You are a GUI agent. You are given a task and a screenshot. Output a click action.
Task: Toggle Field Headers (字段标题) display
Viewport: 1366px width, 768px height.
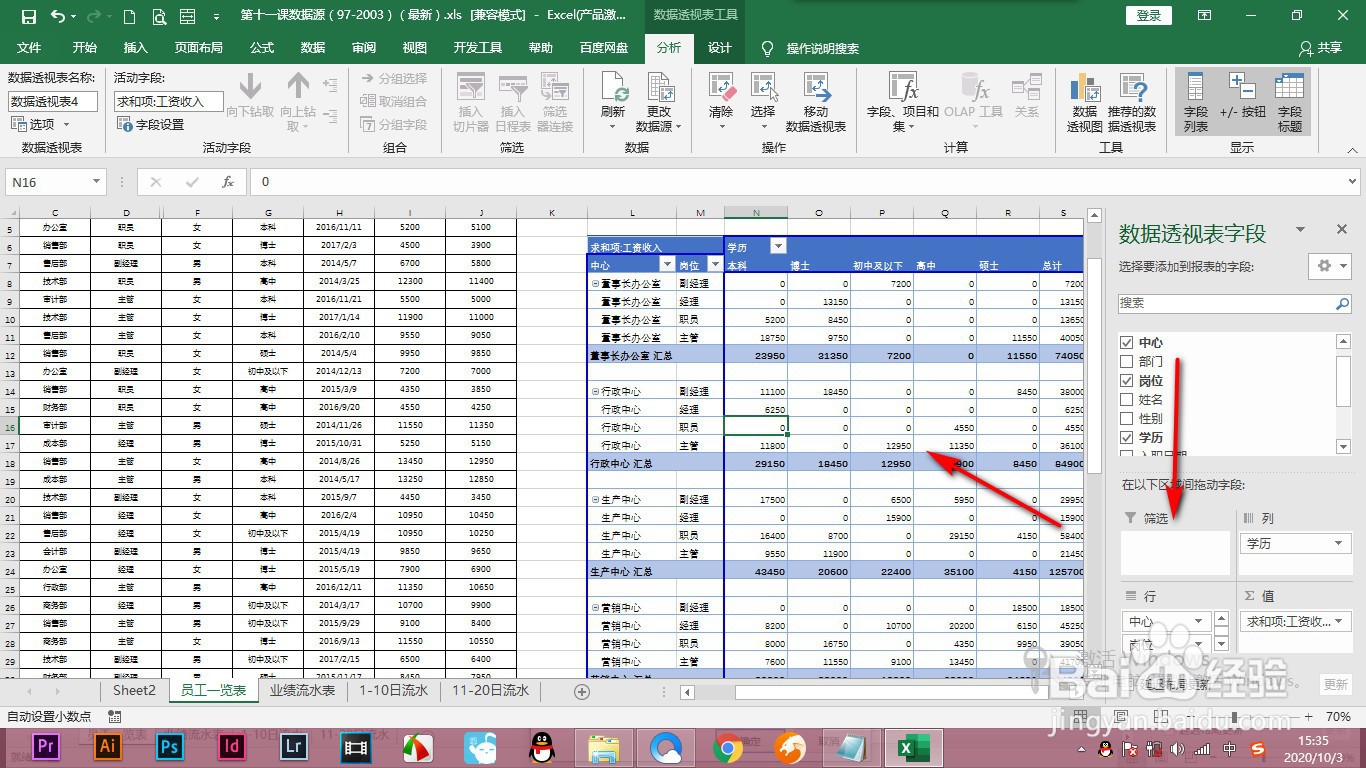tap(1290, 102)
